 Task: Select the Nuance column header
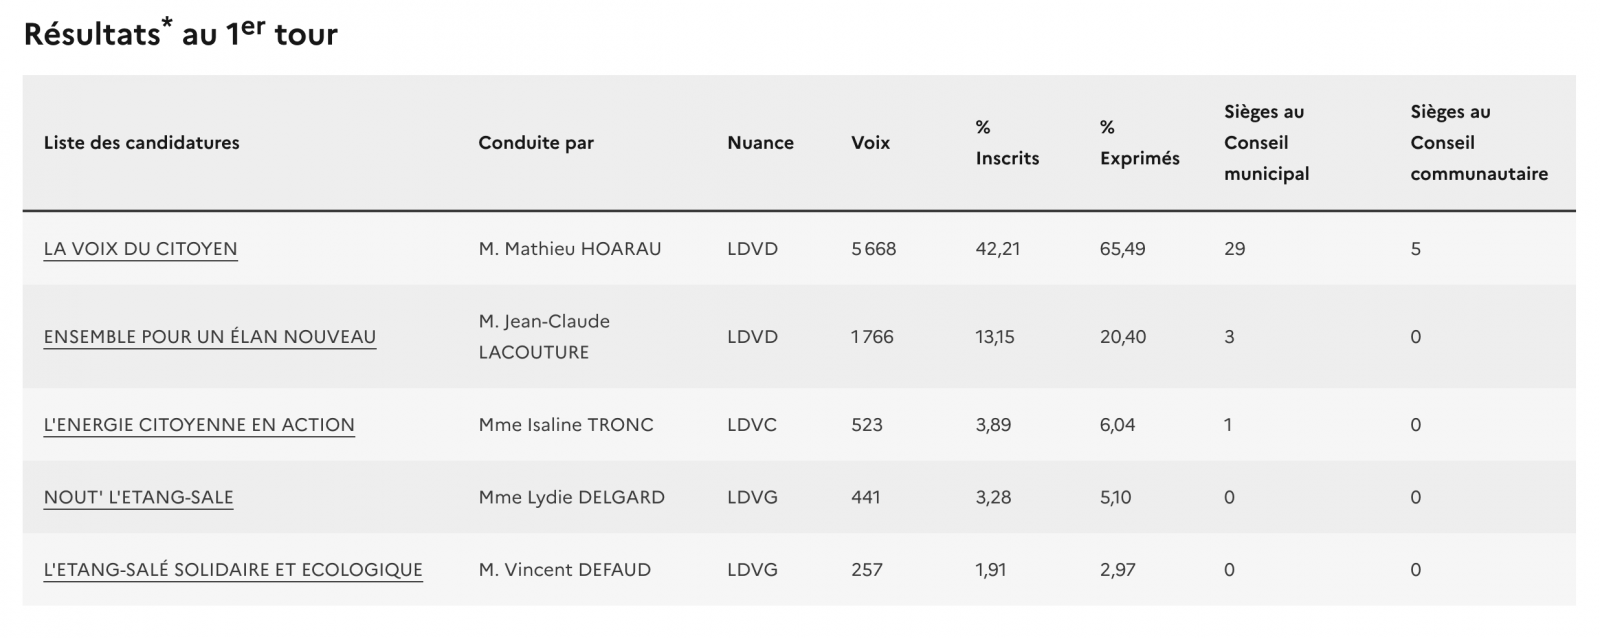coord(760,143)
